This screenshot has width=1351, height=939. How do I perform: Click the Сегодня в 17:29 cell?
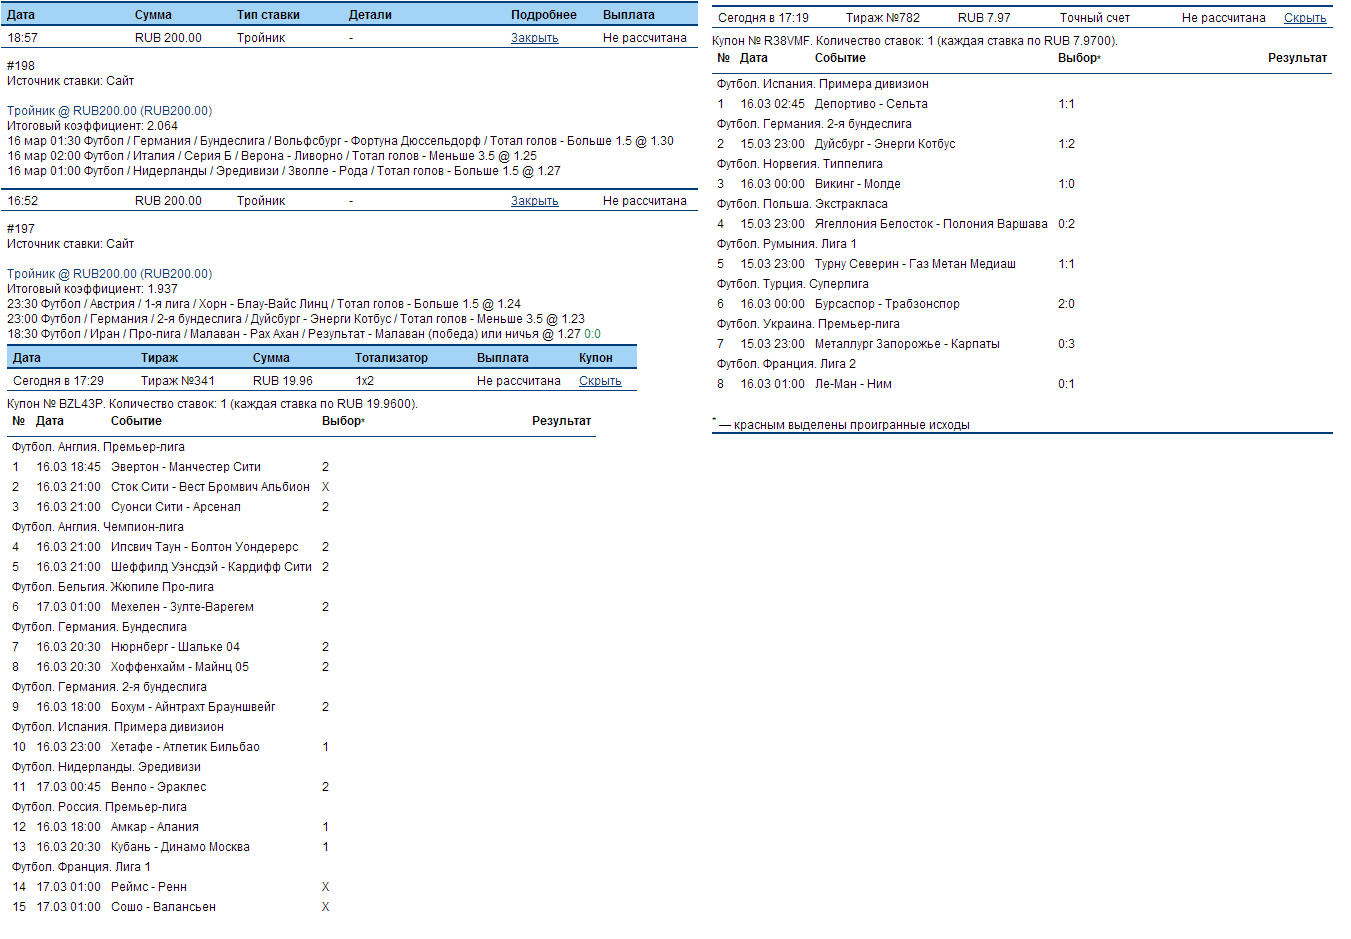(x=58, y=381)
